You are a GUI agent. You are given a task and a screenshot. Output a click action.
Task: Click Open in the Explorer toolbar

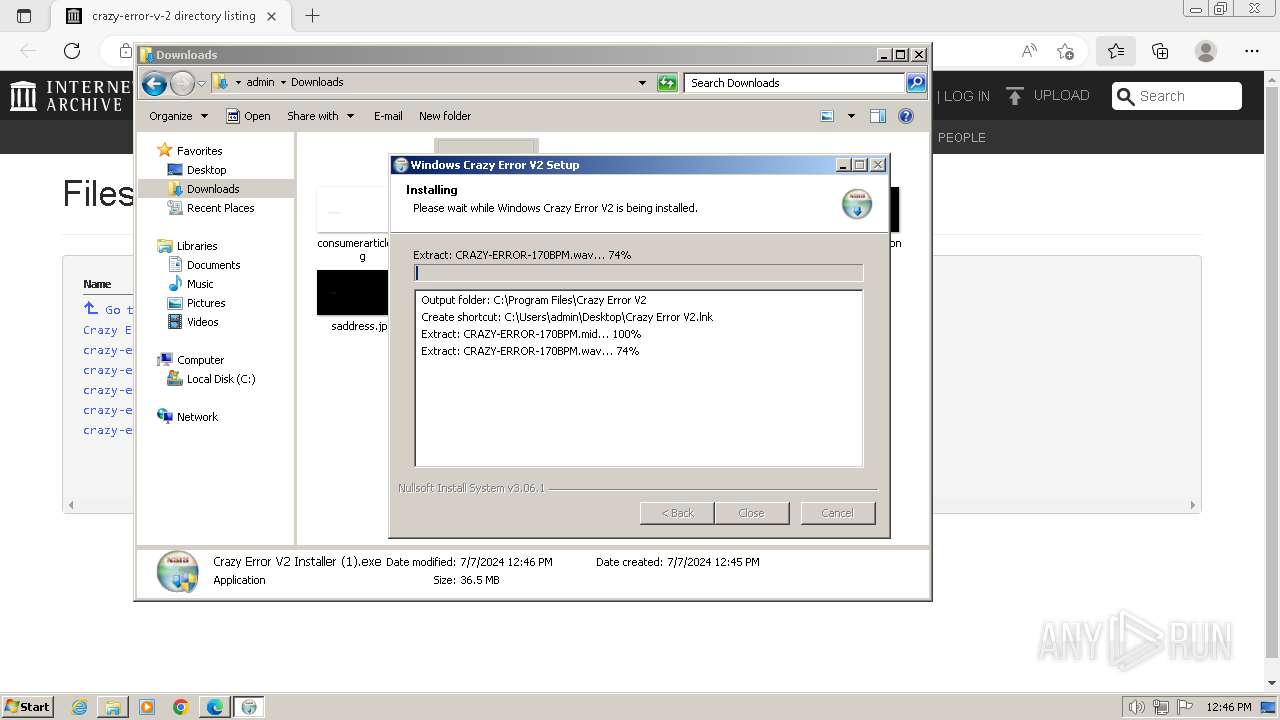coord(248,116)
